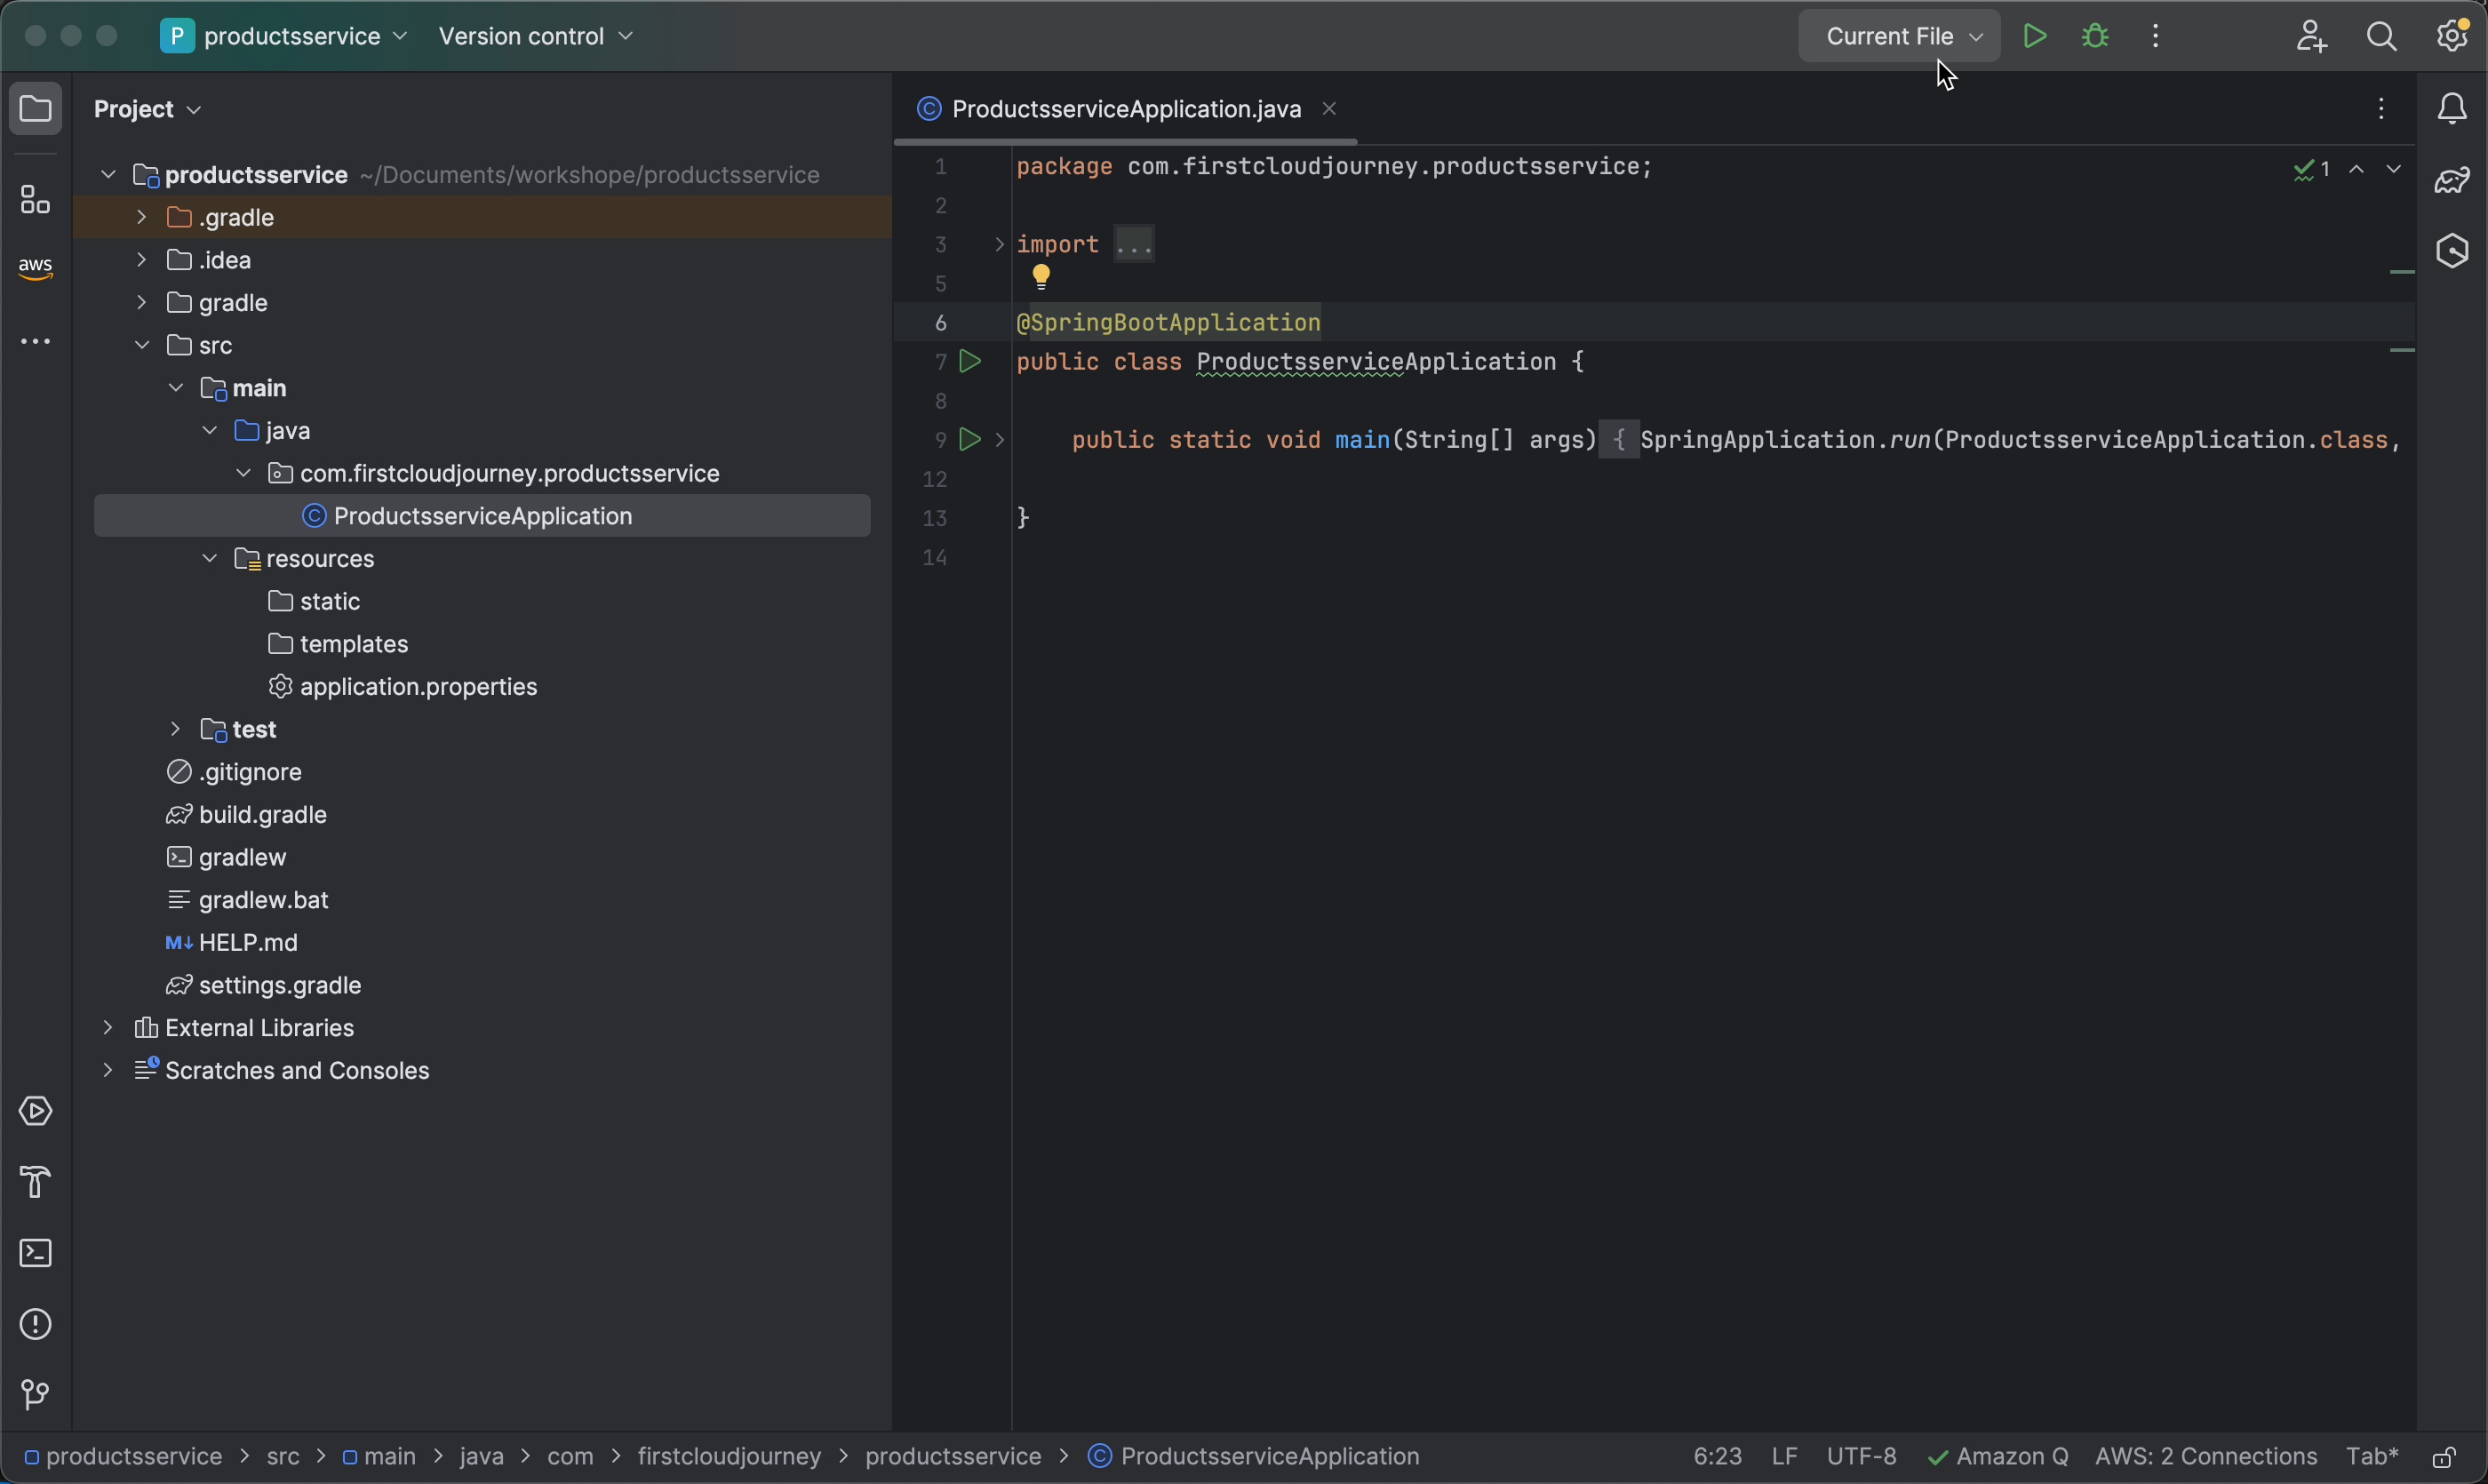The image size is (2488, 1484).
Task: Open the Notifications bell icon
Action: click(x=2452, y=108)
